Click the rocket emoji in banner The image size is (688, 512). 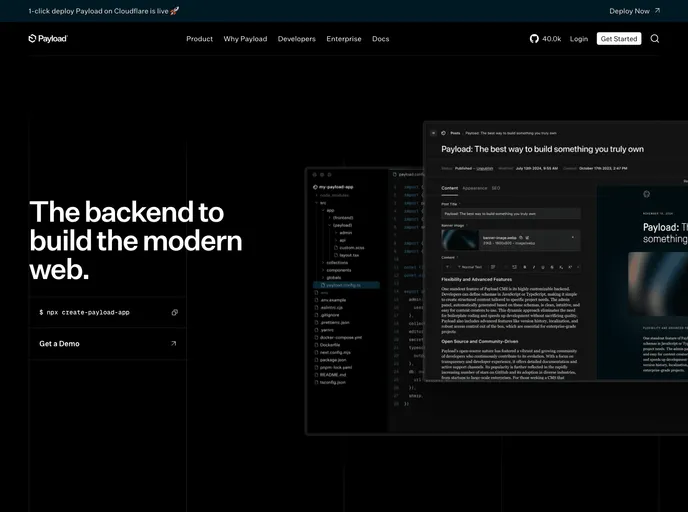click(x=175, y=11)
